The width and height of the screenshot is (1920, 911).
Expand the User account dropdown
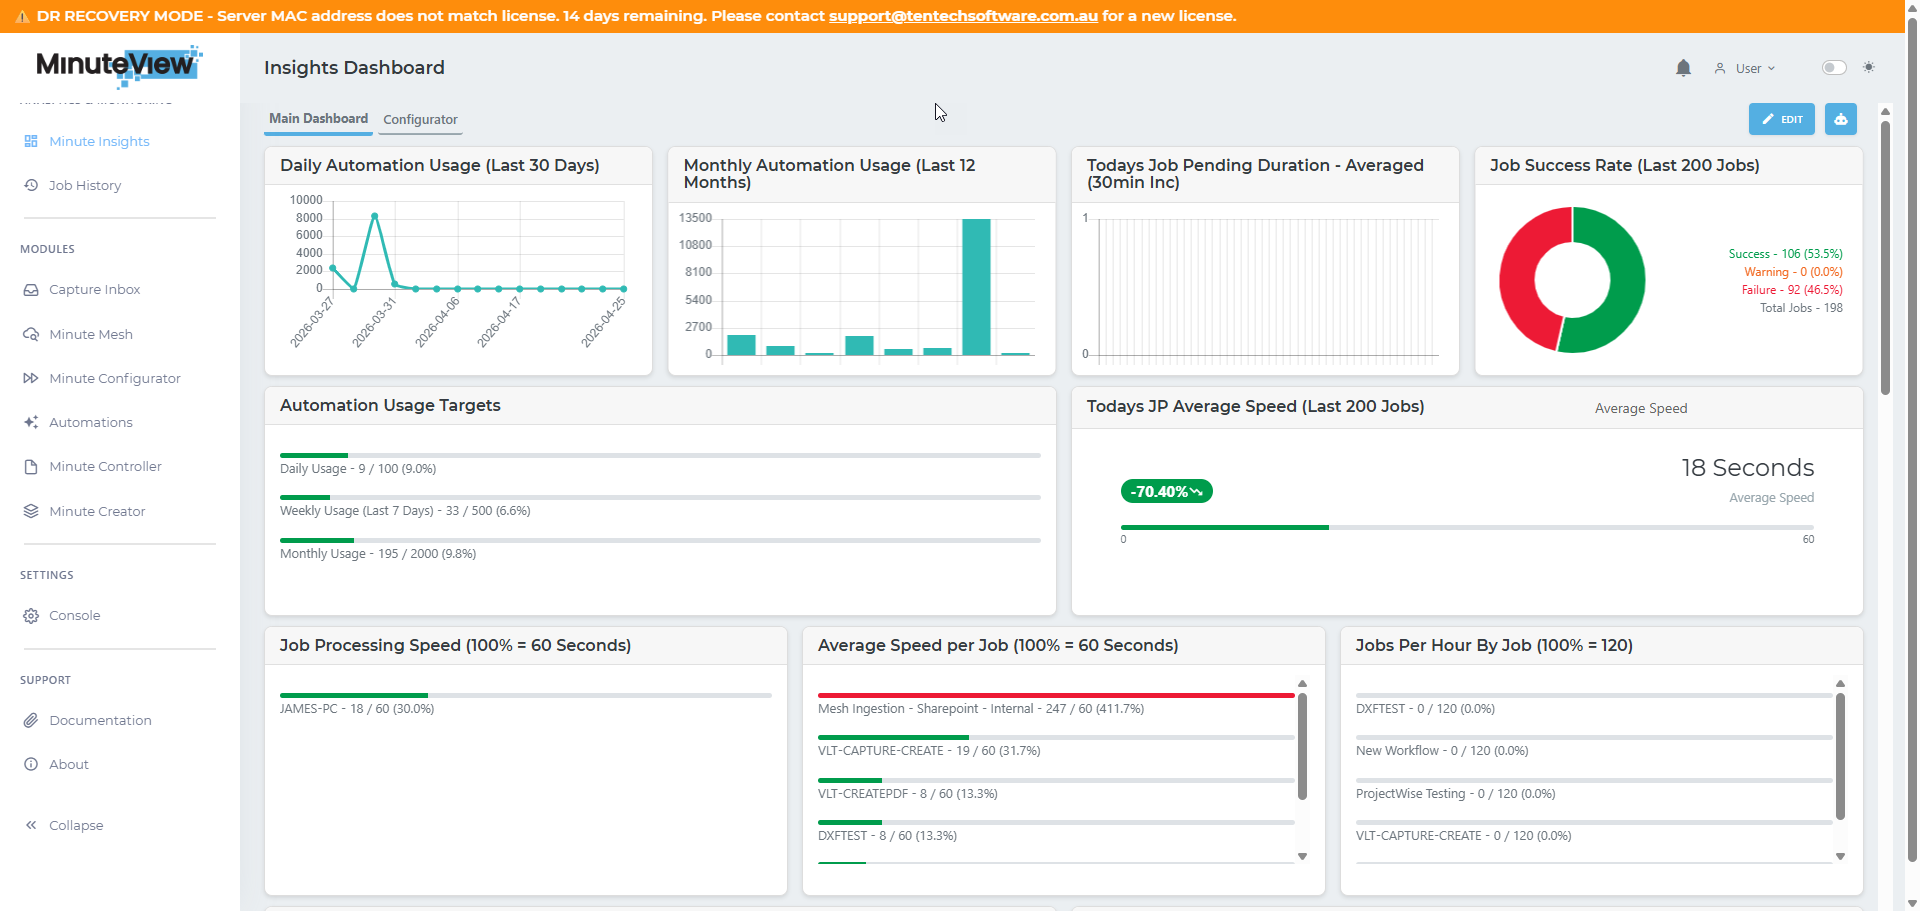click(1746, 69)
